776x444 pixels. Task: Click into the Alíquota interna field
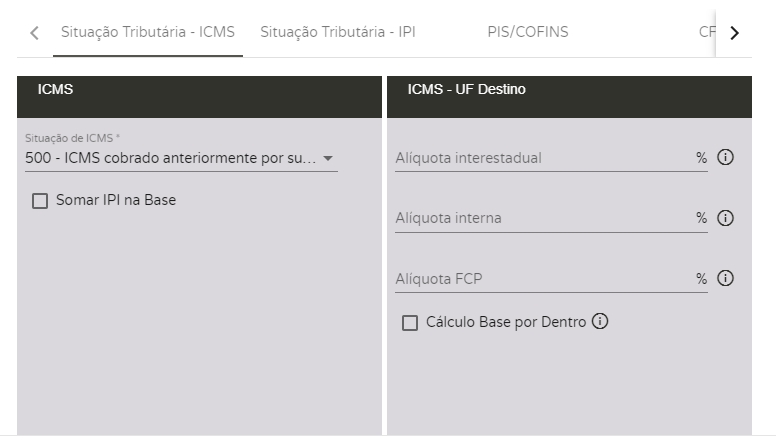(x=540, y=218)
